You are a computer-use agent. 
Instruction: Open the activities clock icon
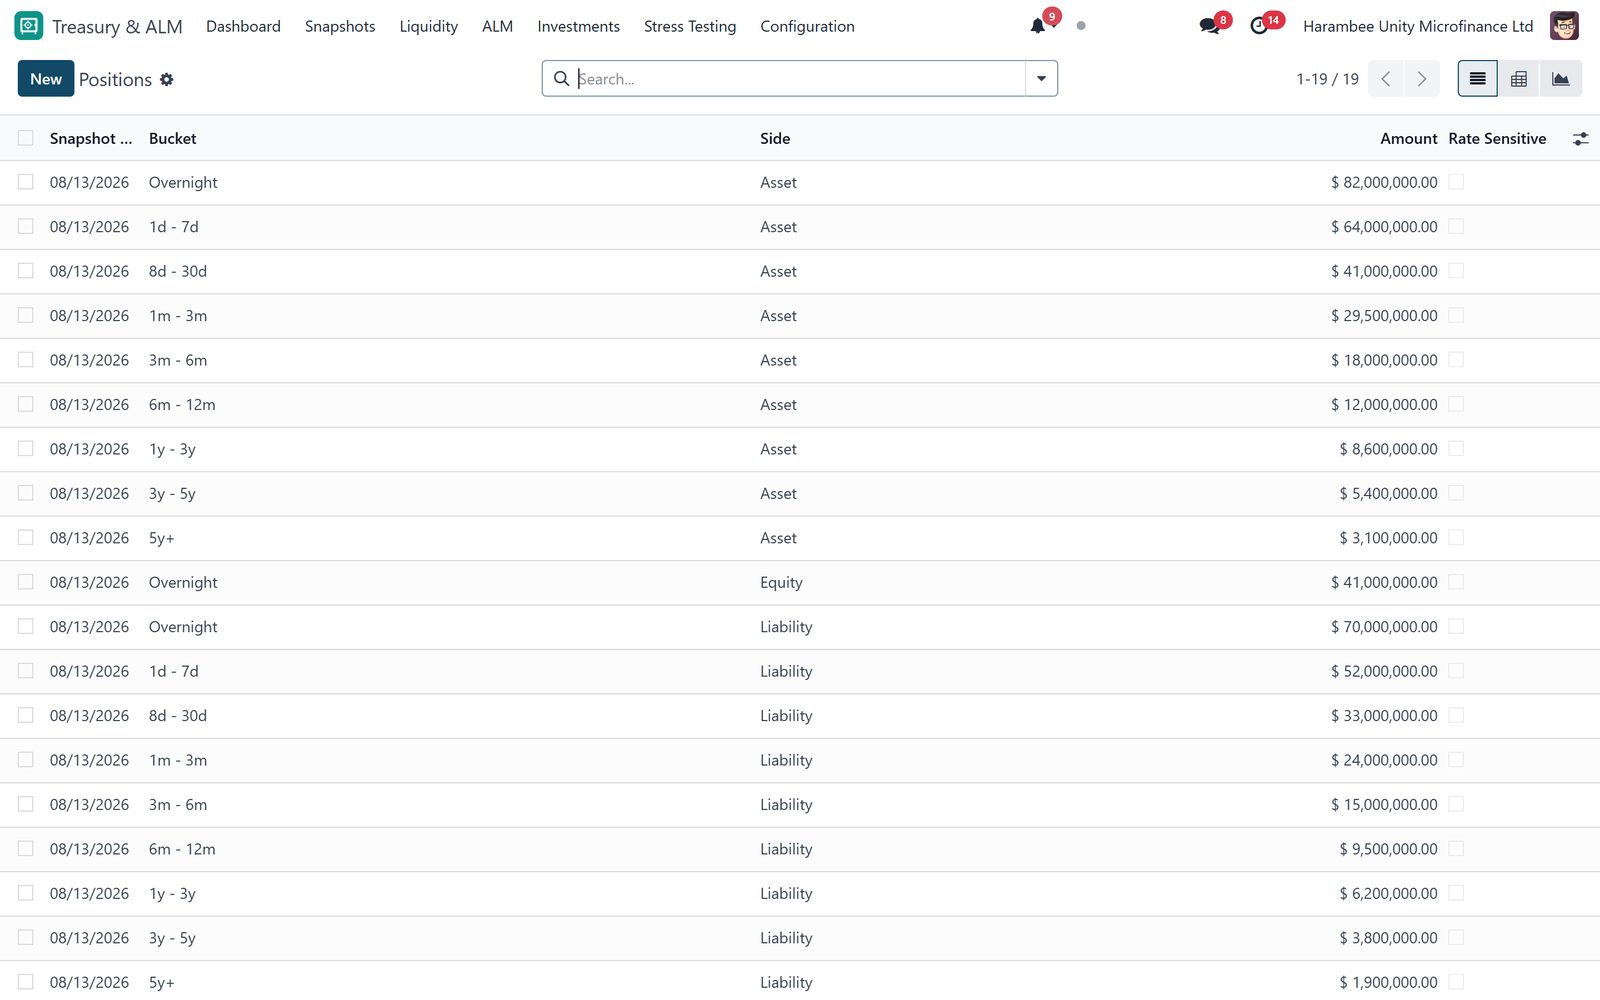(1259, 26)
